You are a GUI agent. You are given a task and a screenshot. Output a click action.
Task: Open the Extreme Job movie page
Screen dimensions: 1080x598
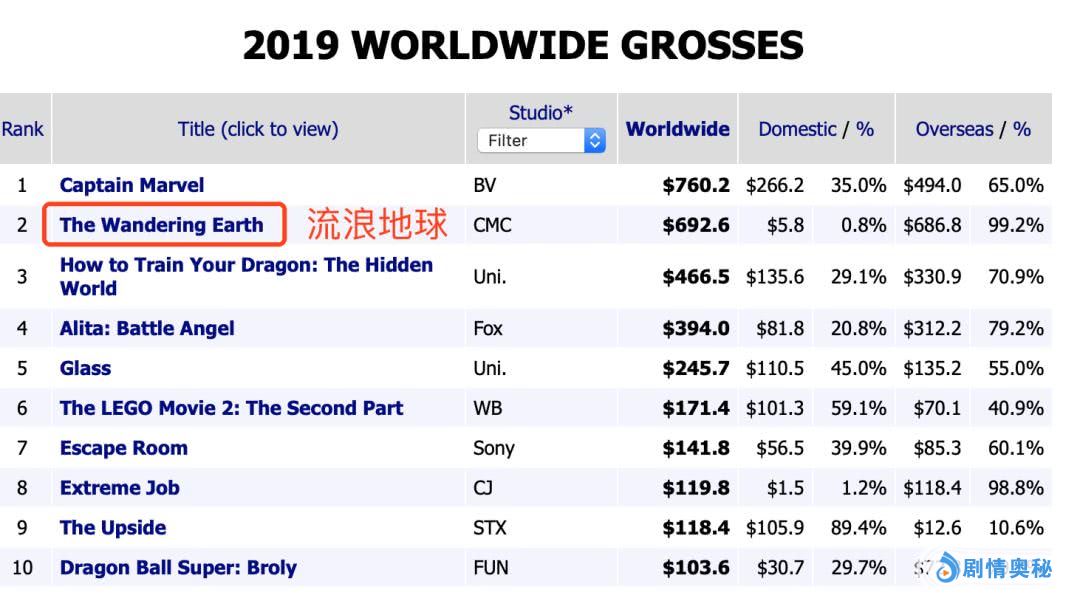point(119,488)
